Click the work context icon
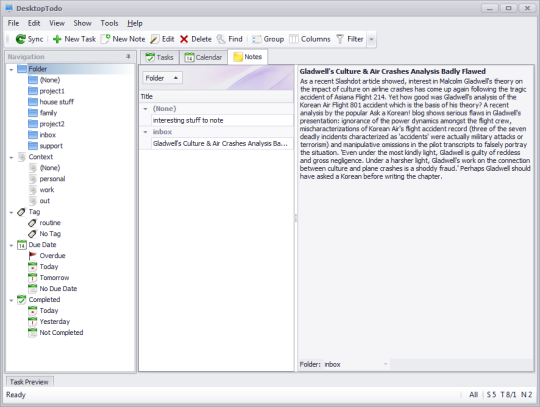540x407 pixels. (33, 190)
